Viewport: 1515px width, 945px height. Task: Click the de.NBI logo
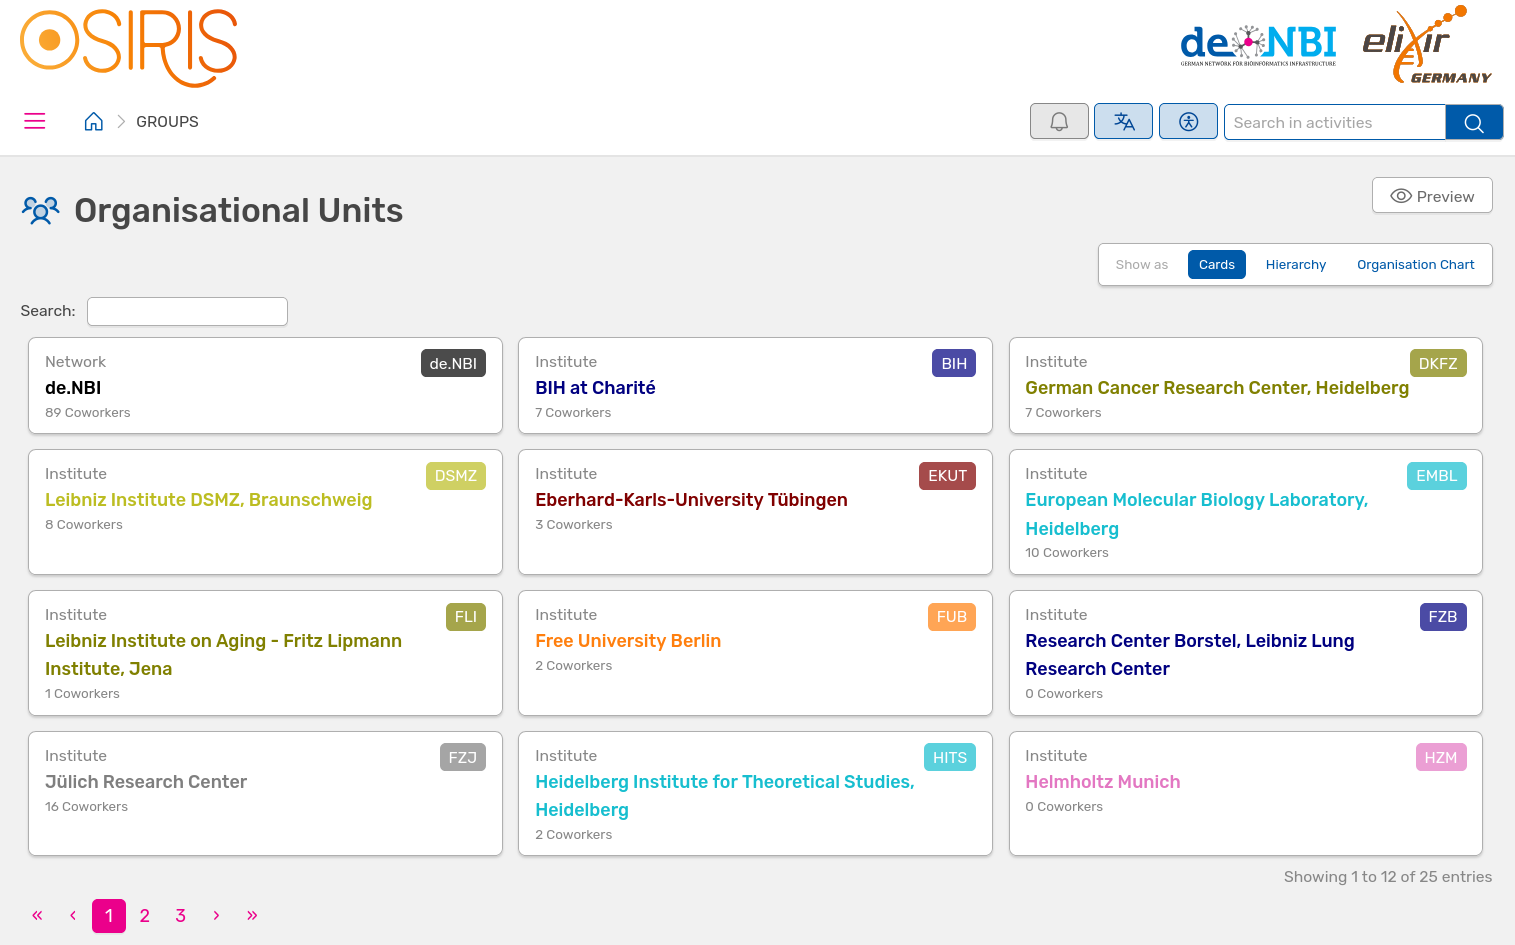coord(1257,45)
